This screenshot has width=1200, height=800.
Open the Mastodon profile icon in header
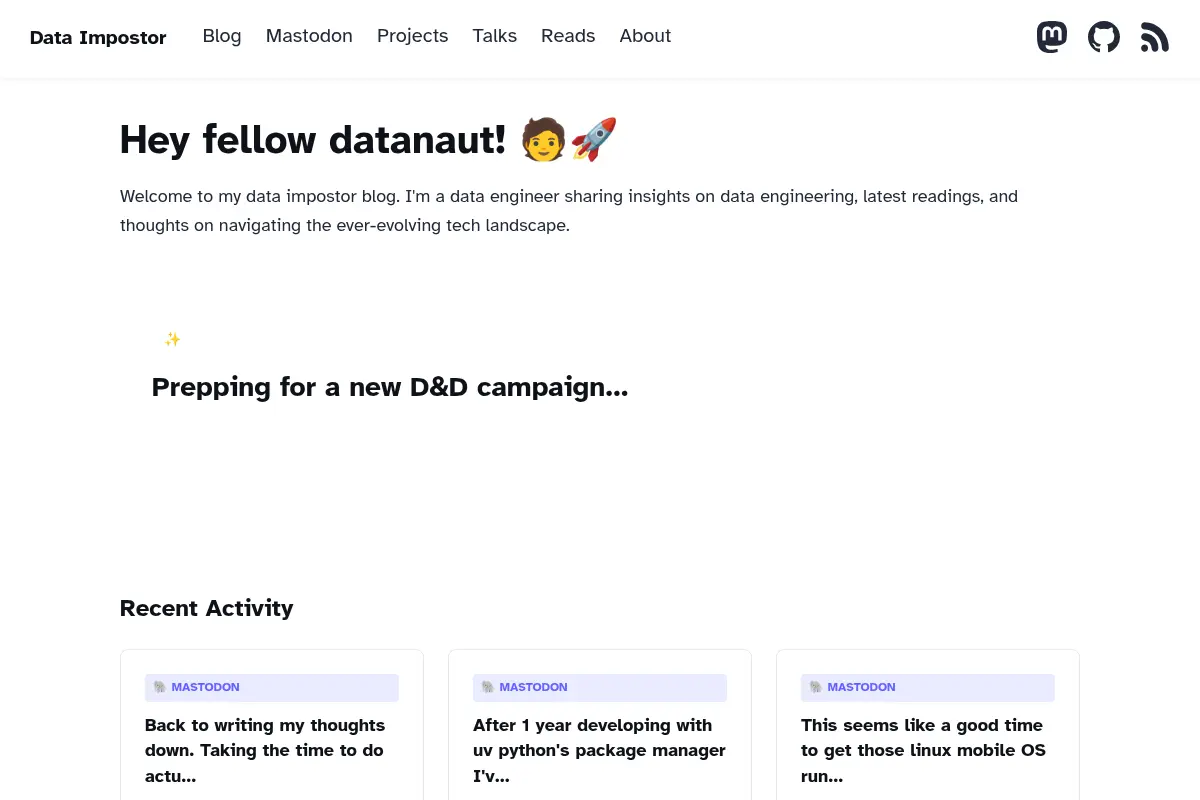(1052, 38)
